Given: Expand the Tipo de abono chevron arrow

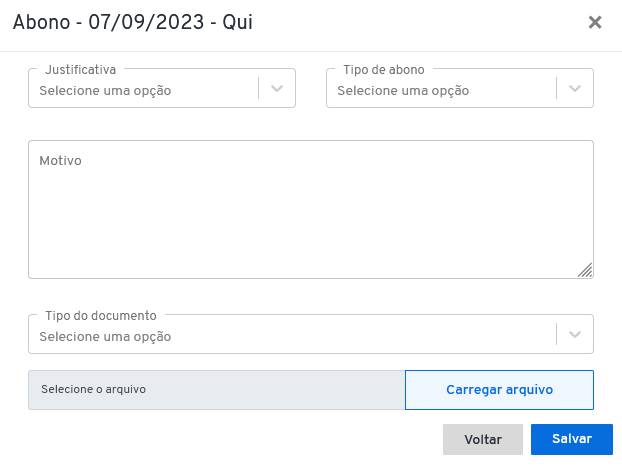Looking at the screenshot, I should coord(575,88).
